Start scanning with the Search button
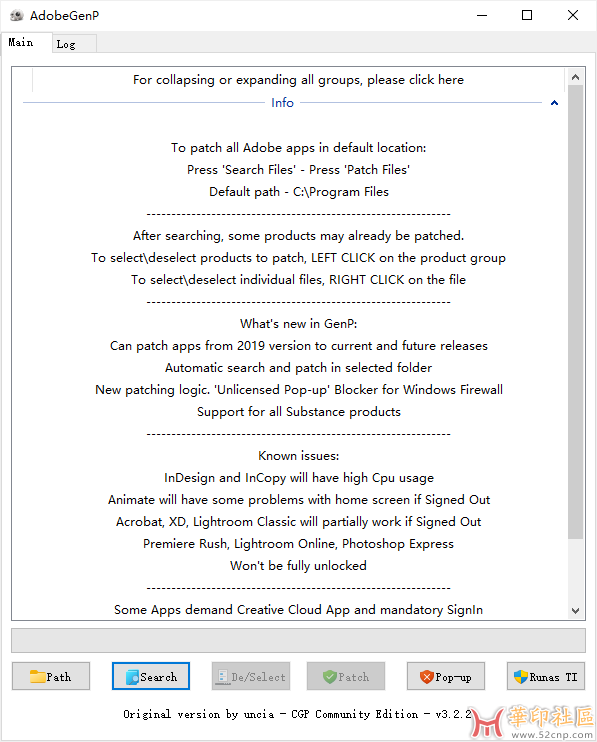597x742 pixels. coord(151,676)
